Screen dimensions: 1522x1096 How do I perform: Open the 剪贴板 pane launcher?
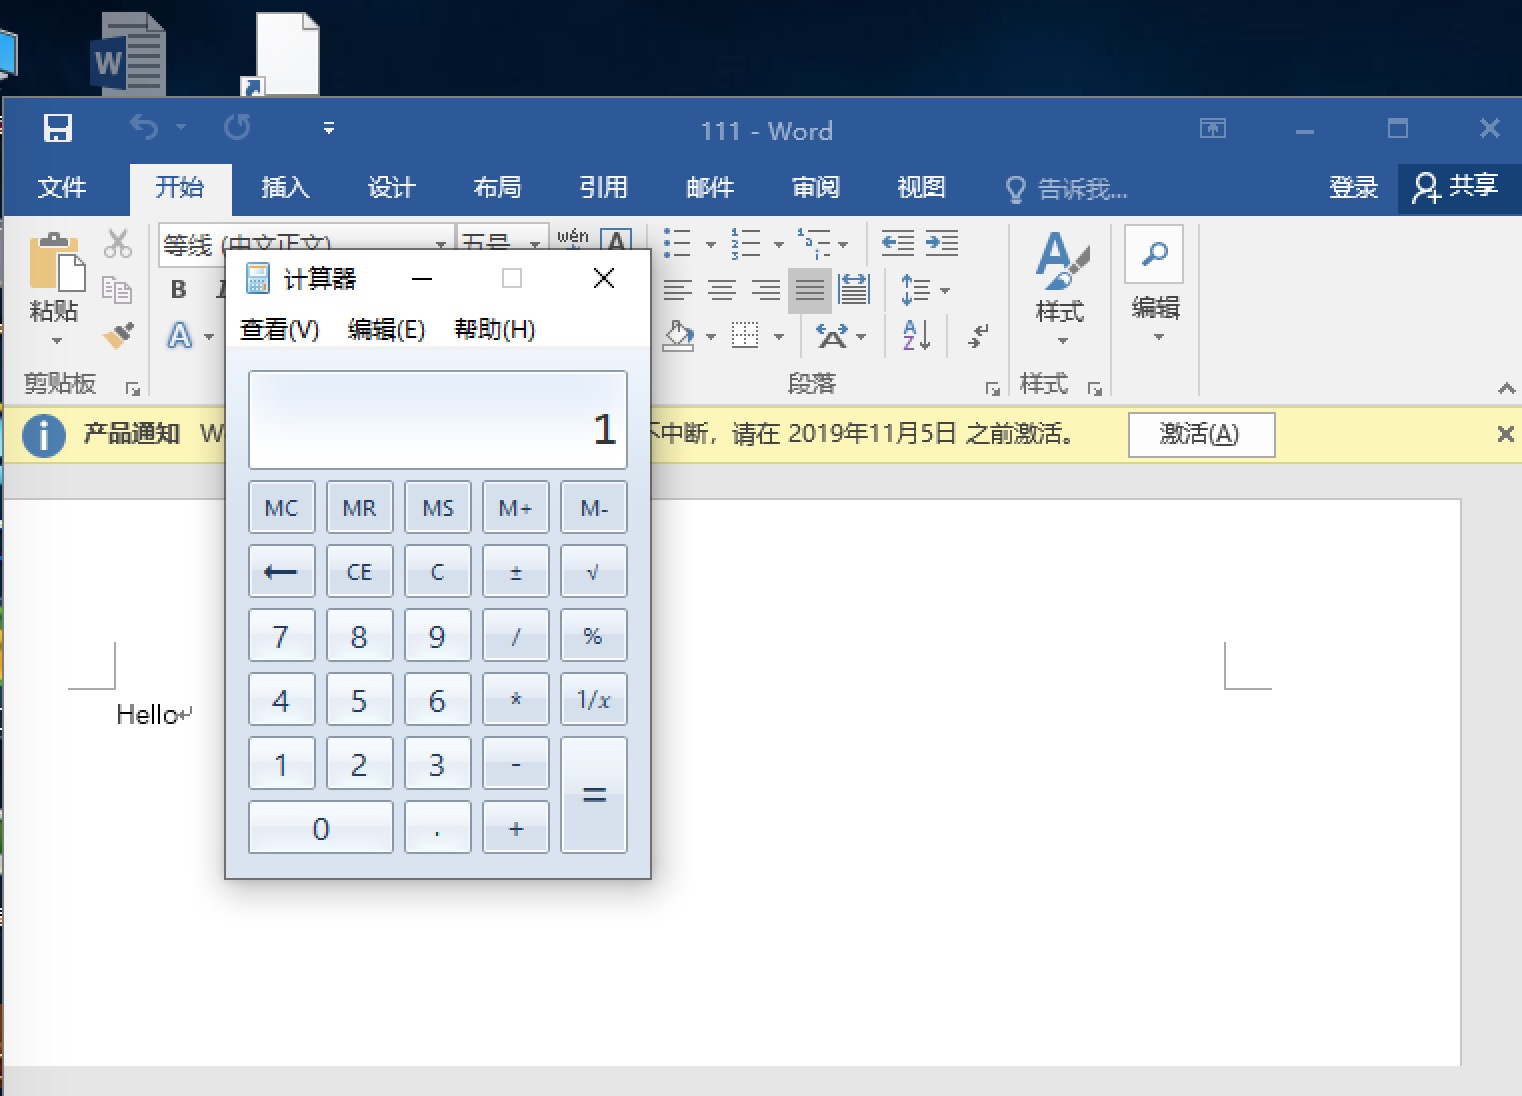pos(132,388)
